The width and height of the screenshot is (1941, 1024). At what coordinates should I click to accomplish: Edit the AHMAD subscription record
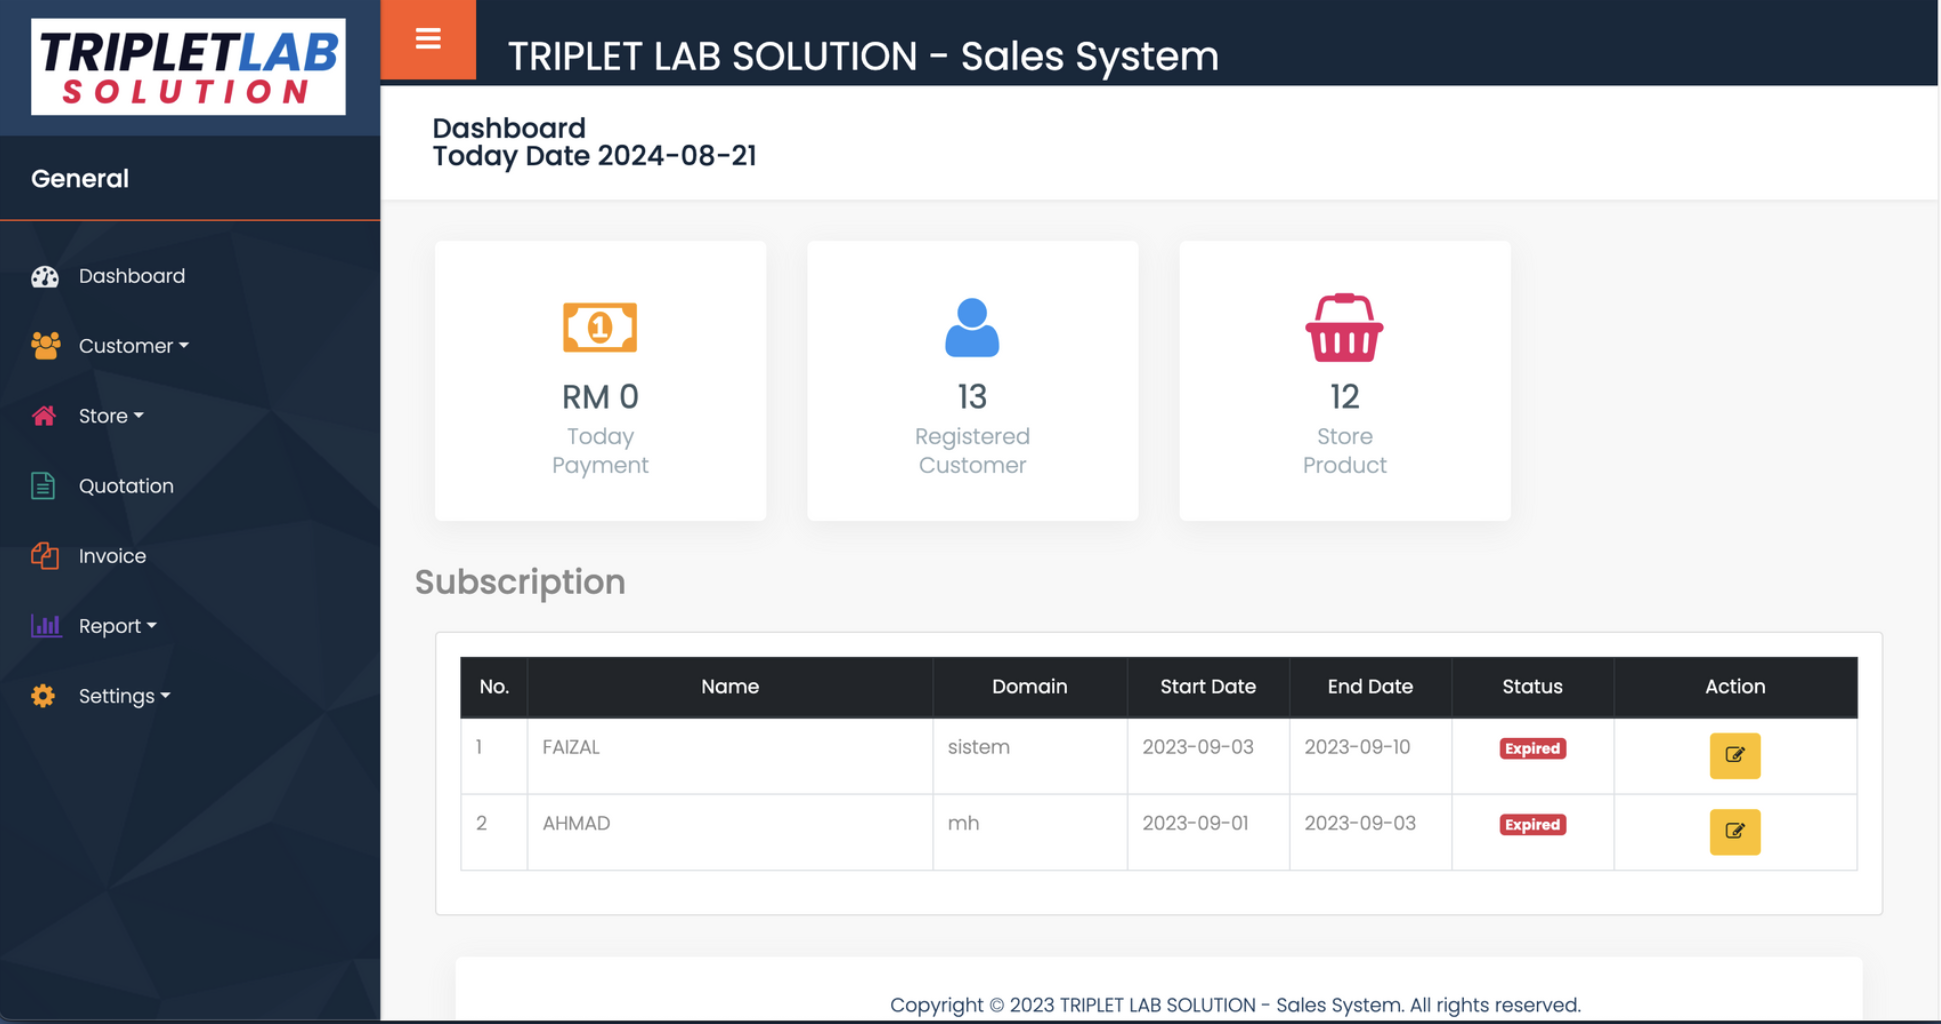coord(1735,832)
